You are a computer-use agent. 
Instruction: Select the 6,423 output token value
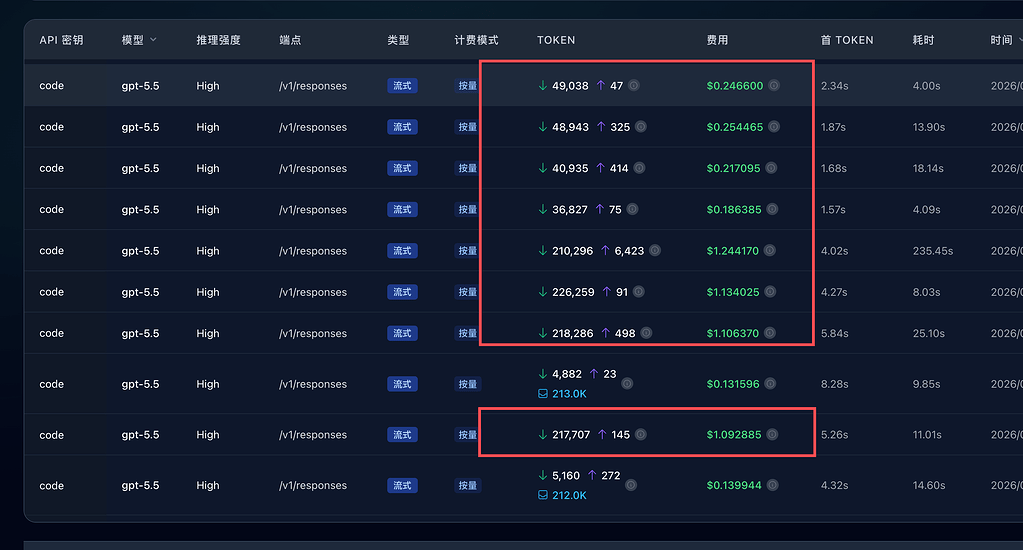pos(629,251)
